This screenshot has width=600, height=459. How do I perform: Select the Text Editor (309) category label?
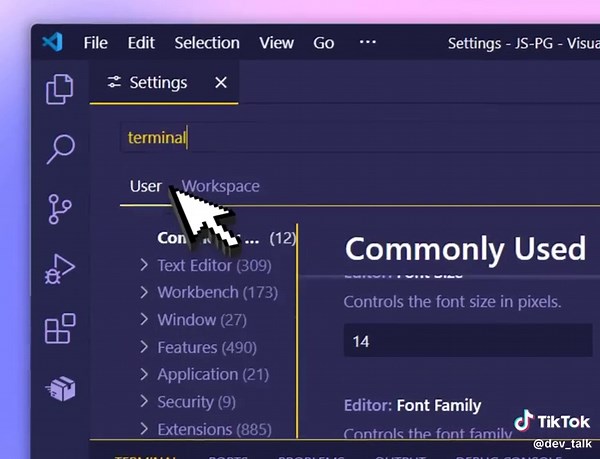(214, 265)
